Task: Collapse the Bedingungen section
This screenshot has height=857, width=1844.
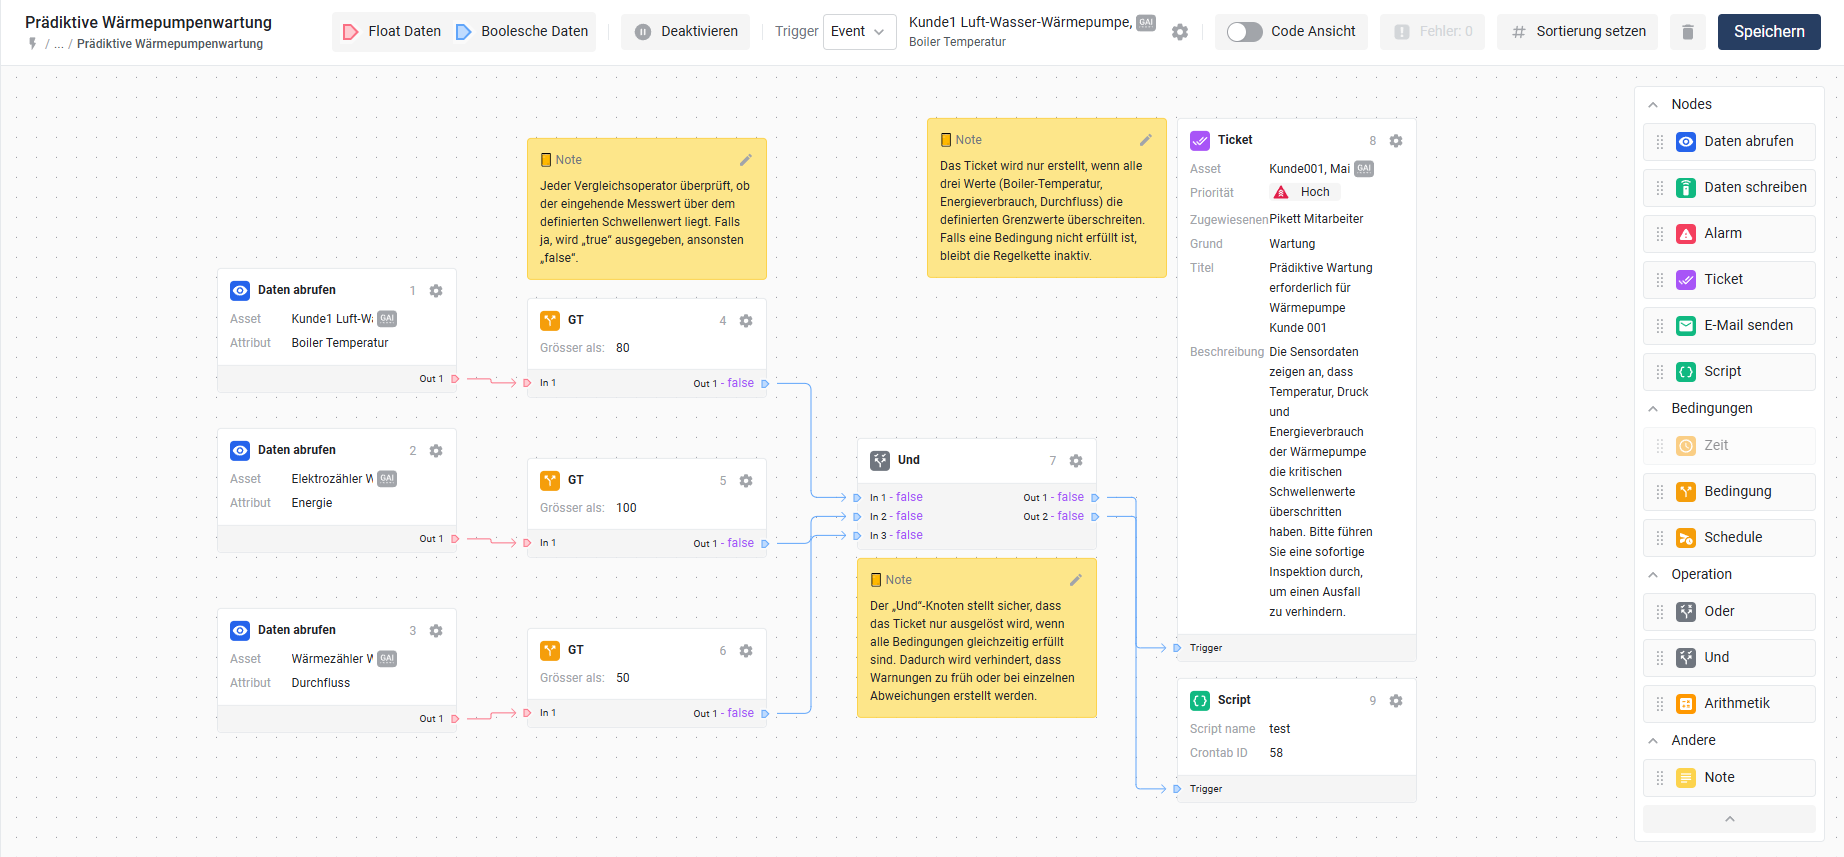Action: pyautogui.click(x=1653, y=409)
